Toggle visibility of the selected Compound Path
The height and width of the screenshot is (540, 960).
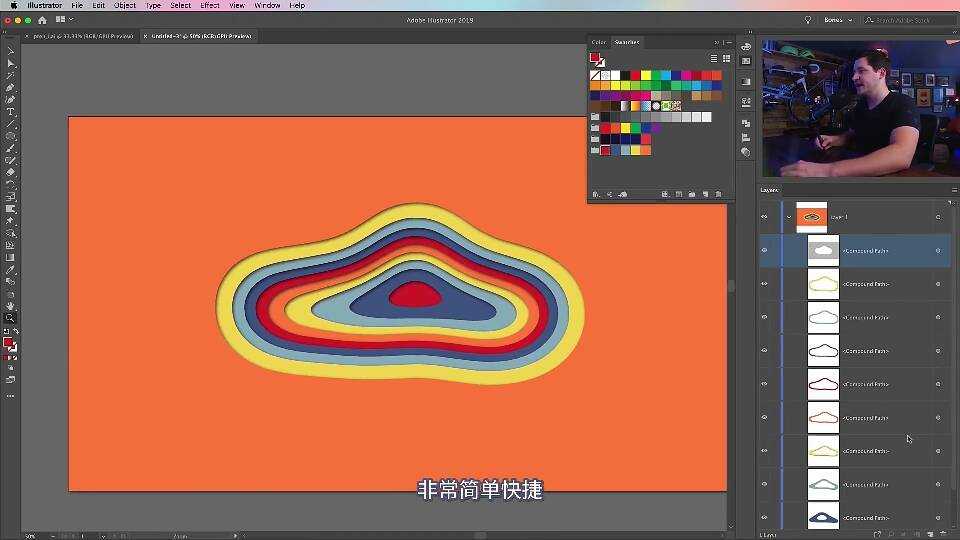pyautogui.click(x=764, y=250)
